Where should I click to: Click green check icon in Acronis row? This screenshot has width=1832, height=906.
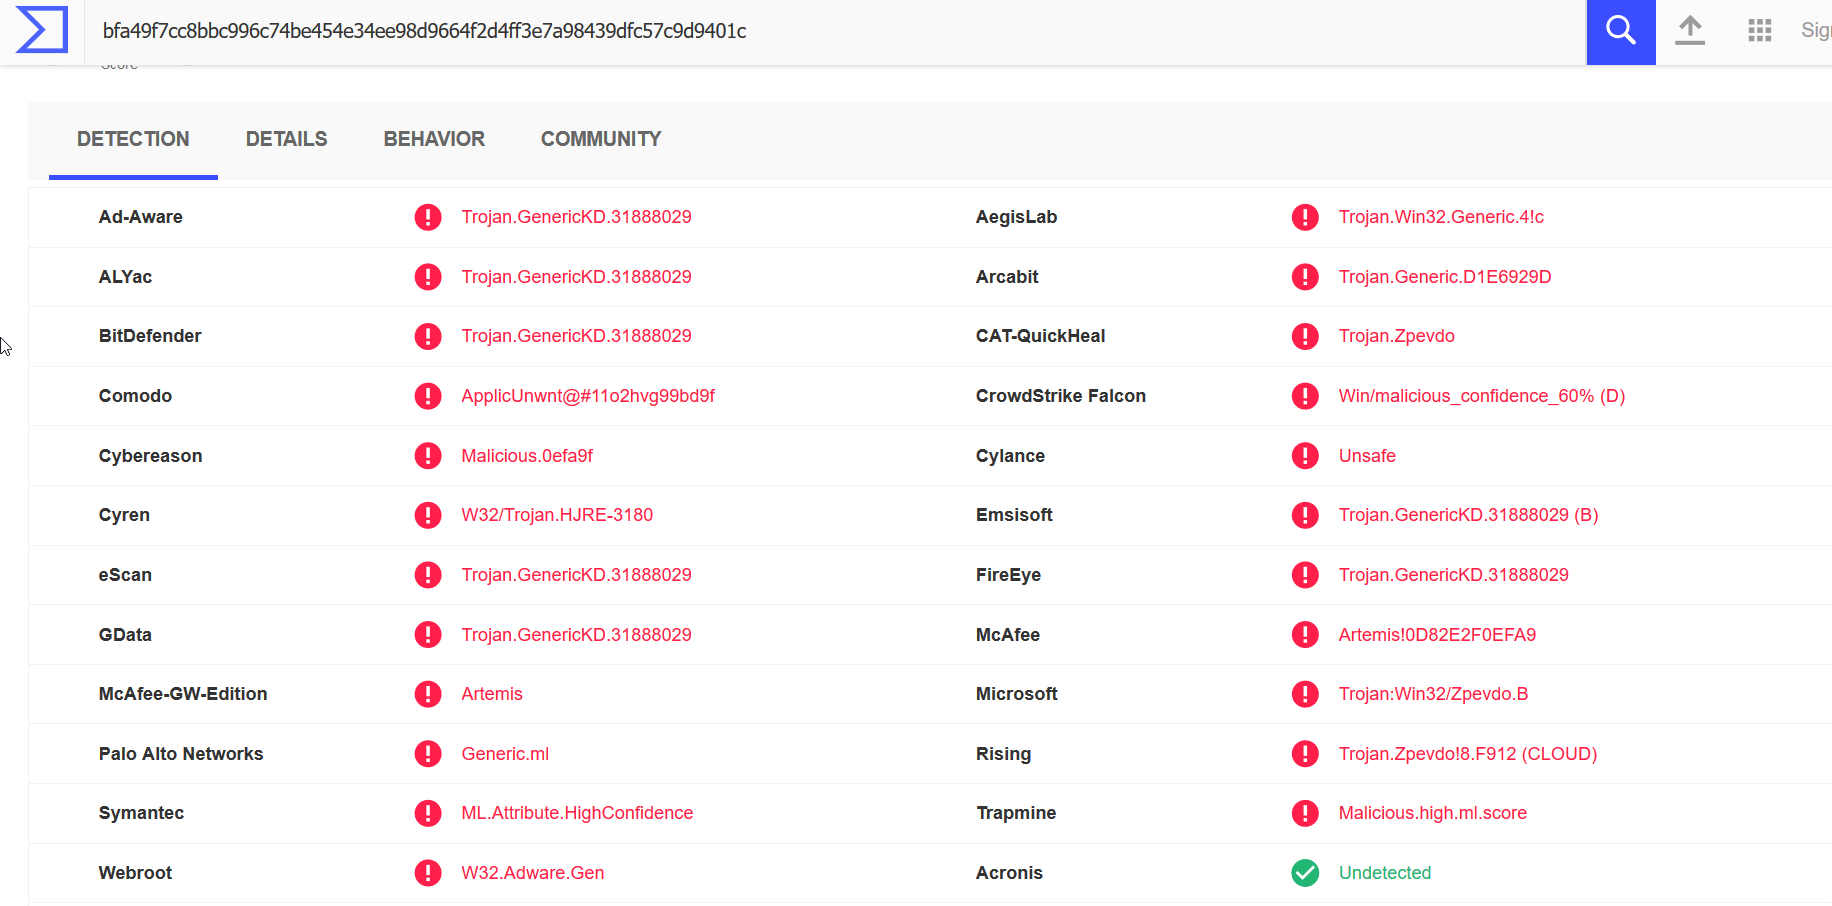1305,873
